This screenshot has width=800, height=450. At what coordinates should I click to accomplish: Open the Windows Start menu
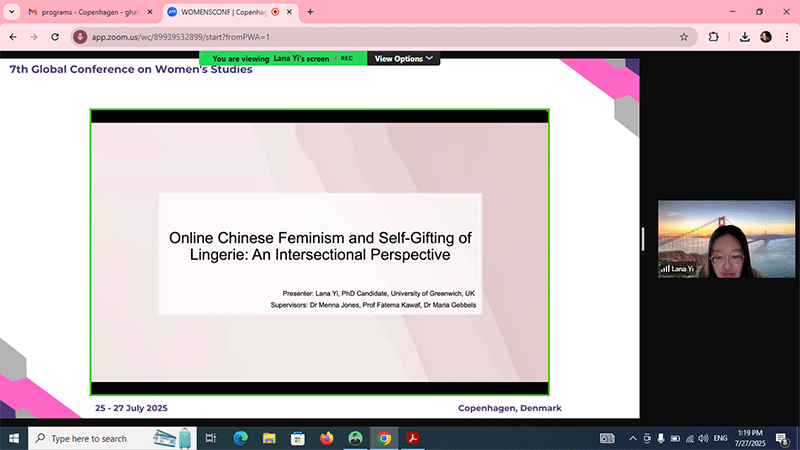click(13, 438)
